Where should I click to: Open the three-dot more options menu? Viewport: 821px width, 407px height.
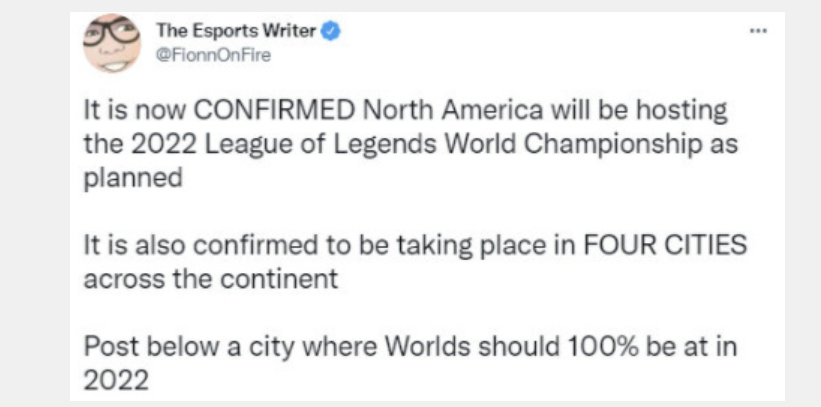(x=758, y=31)
